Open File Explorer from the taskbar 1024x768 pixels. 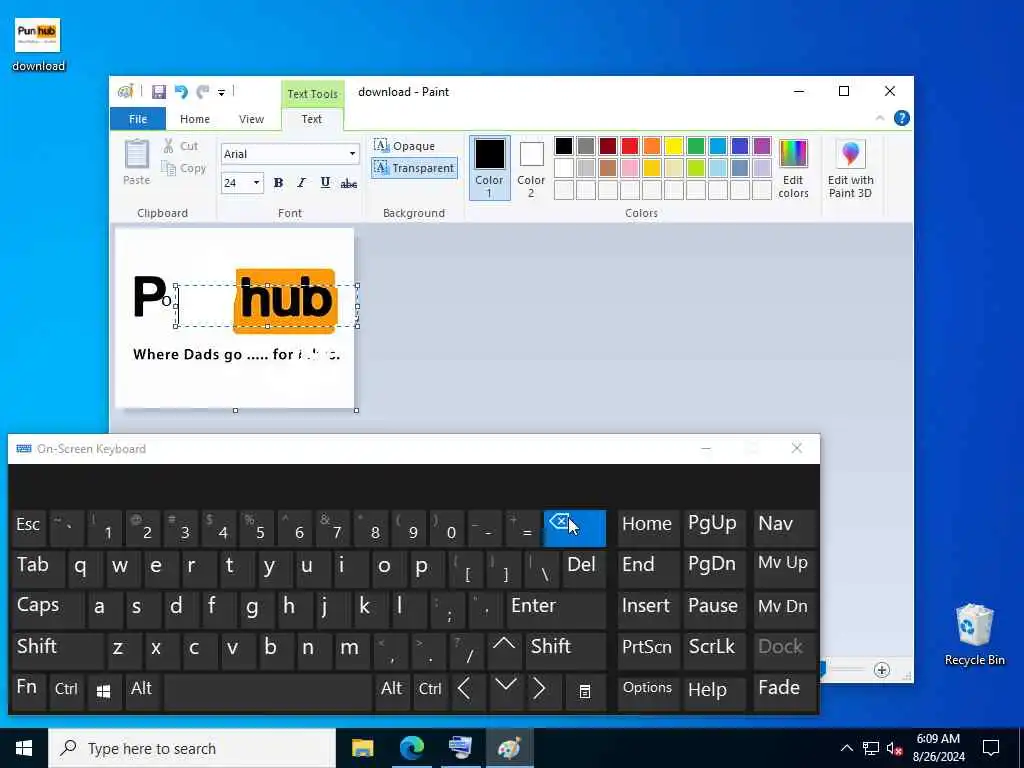pyautogui.click(x=362, y=748)
